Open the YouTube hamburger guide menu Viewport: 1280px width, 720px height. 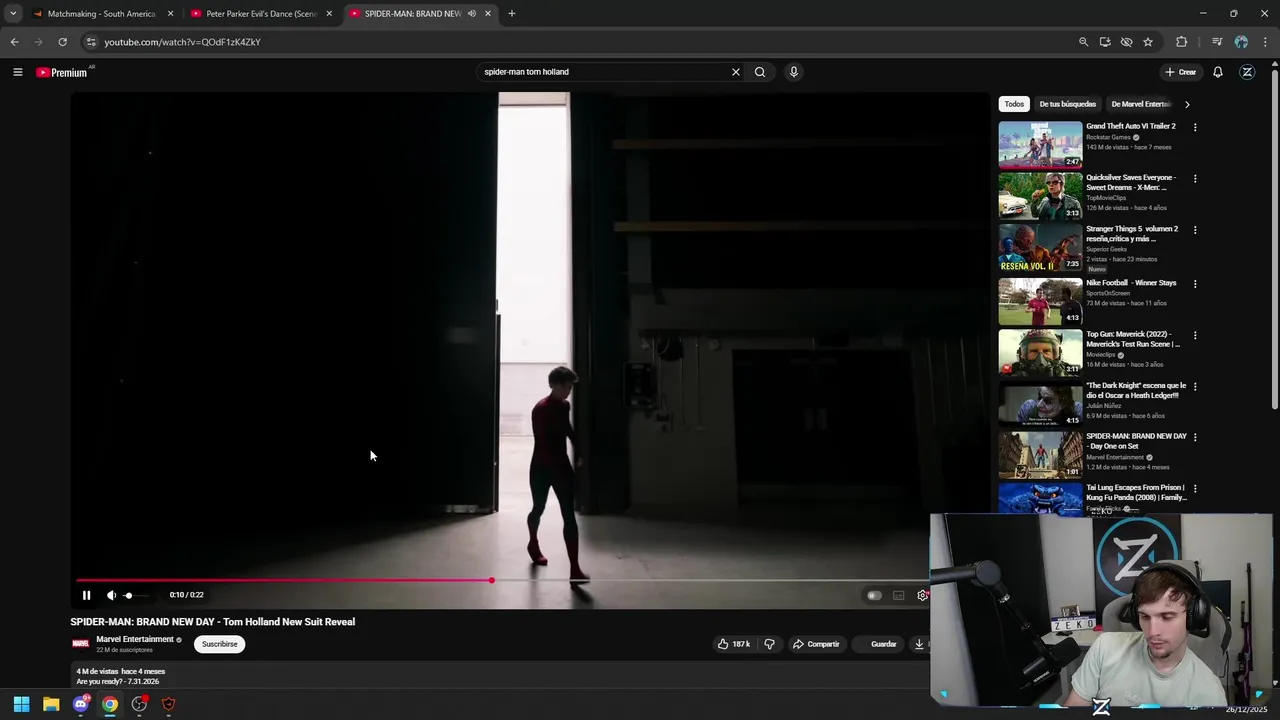(17, 72)
